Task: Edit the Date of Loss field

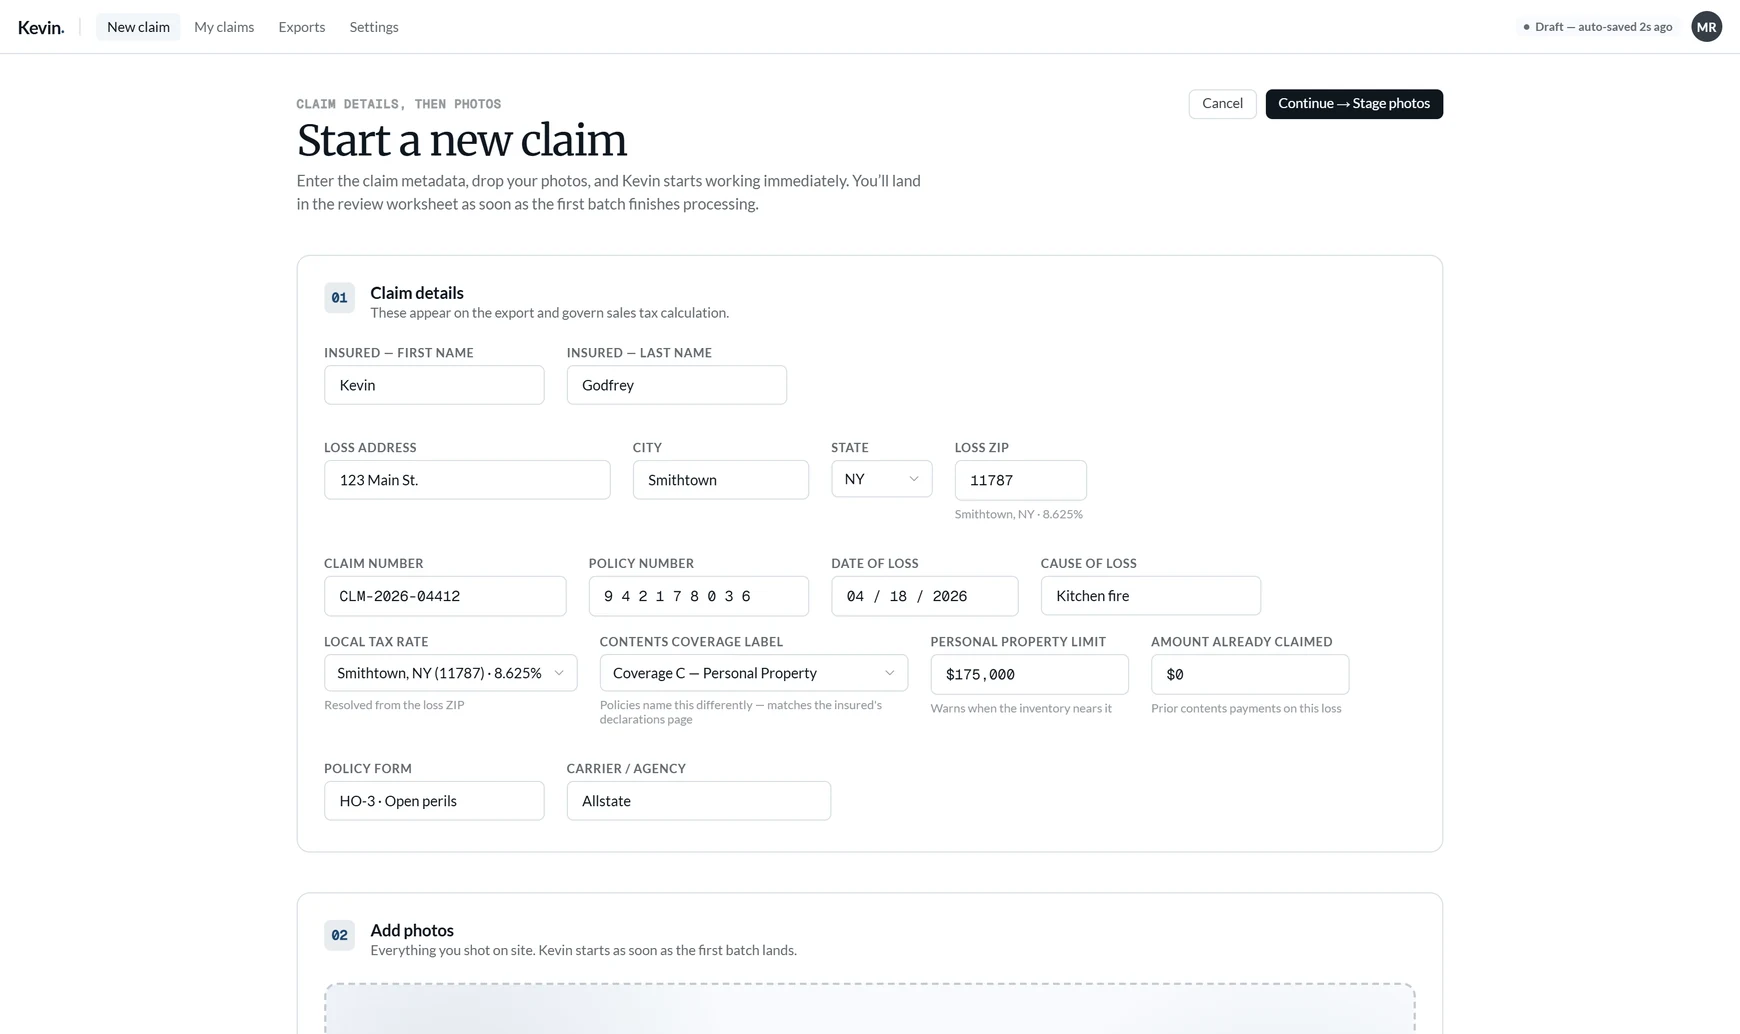Action: point(924,596)
